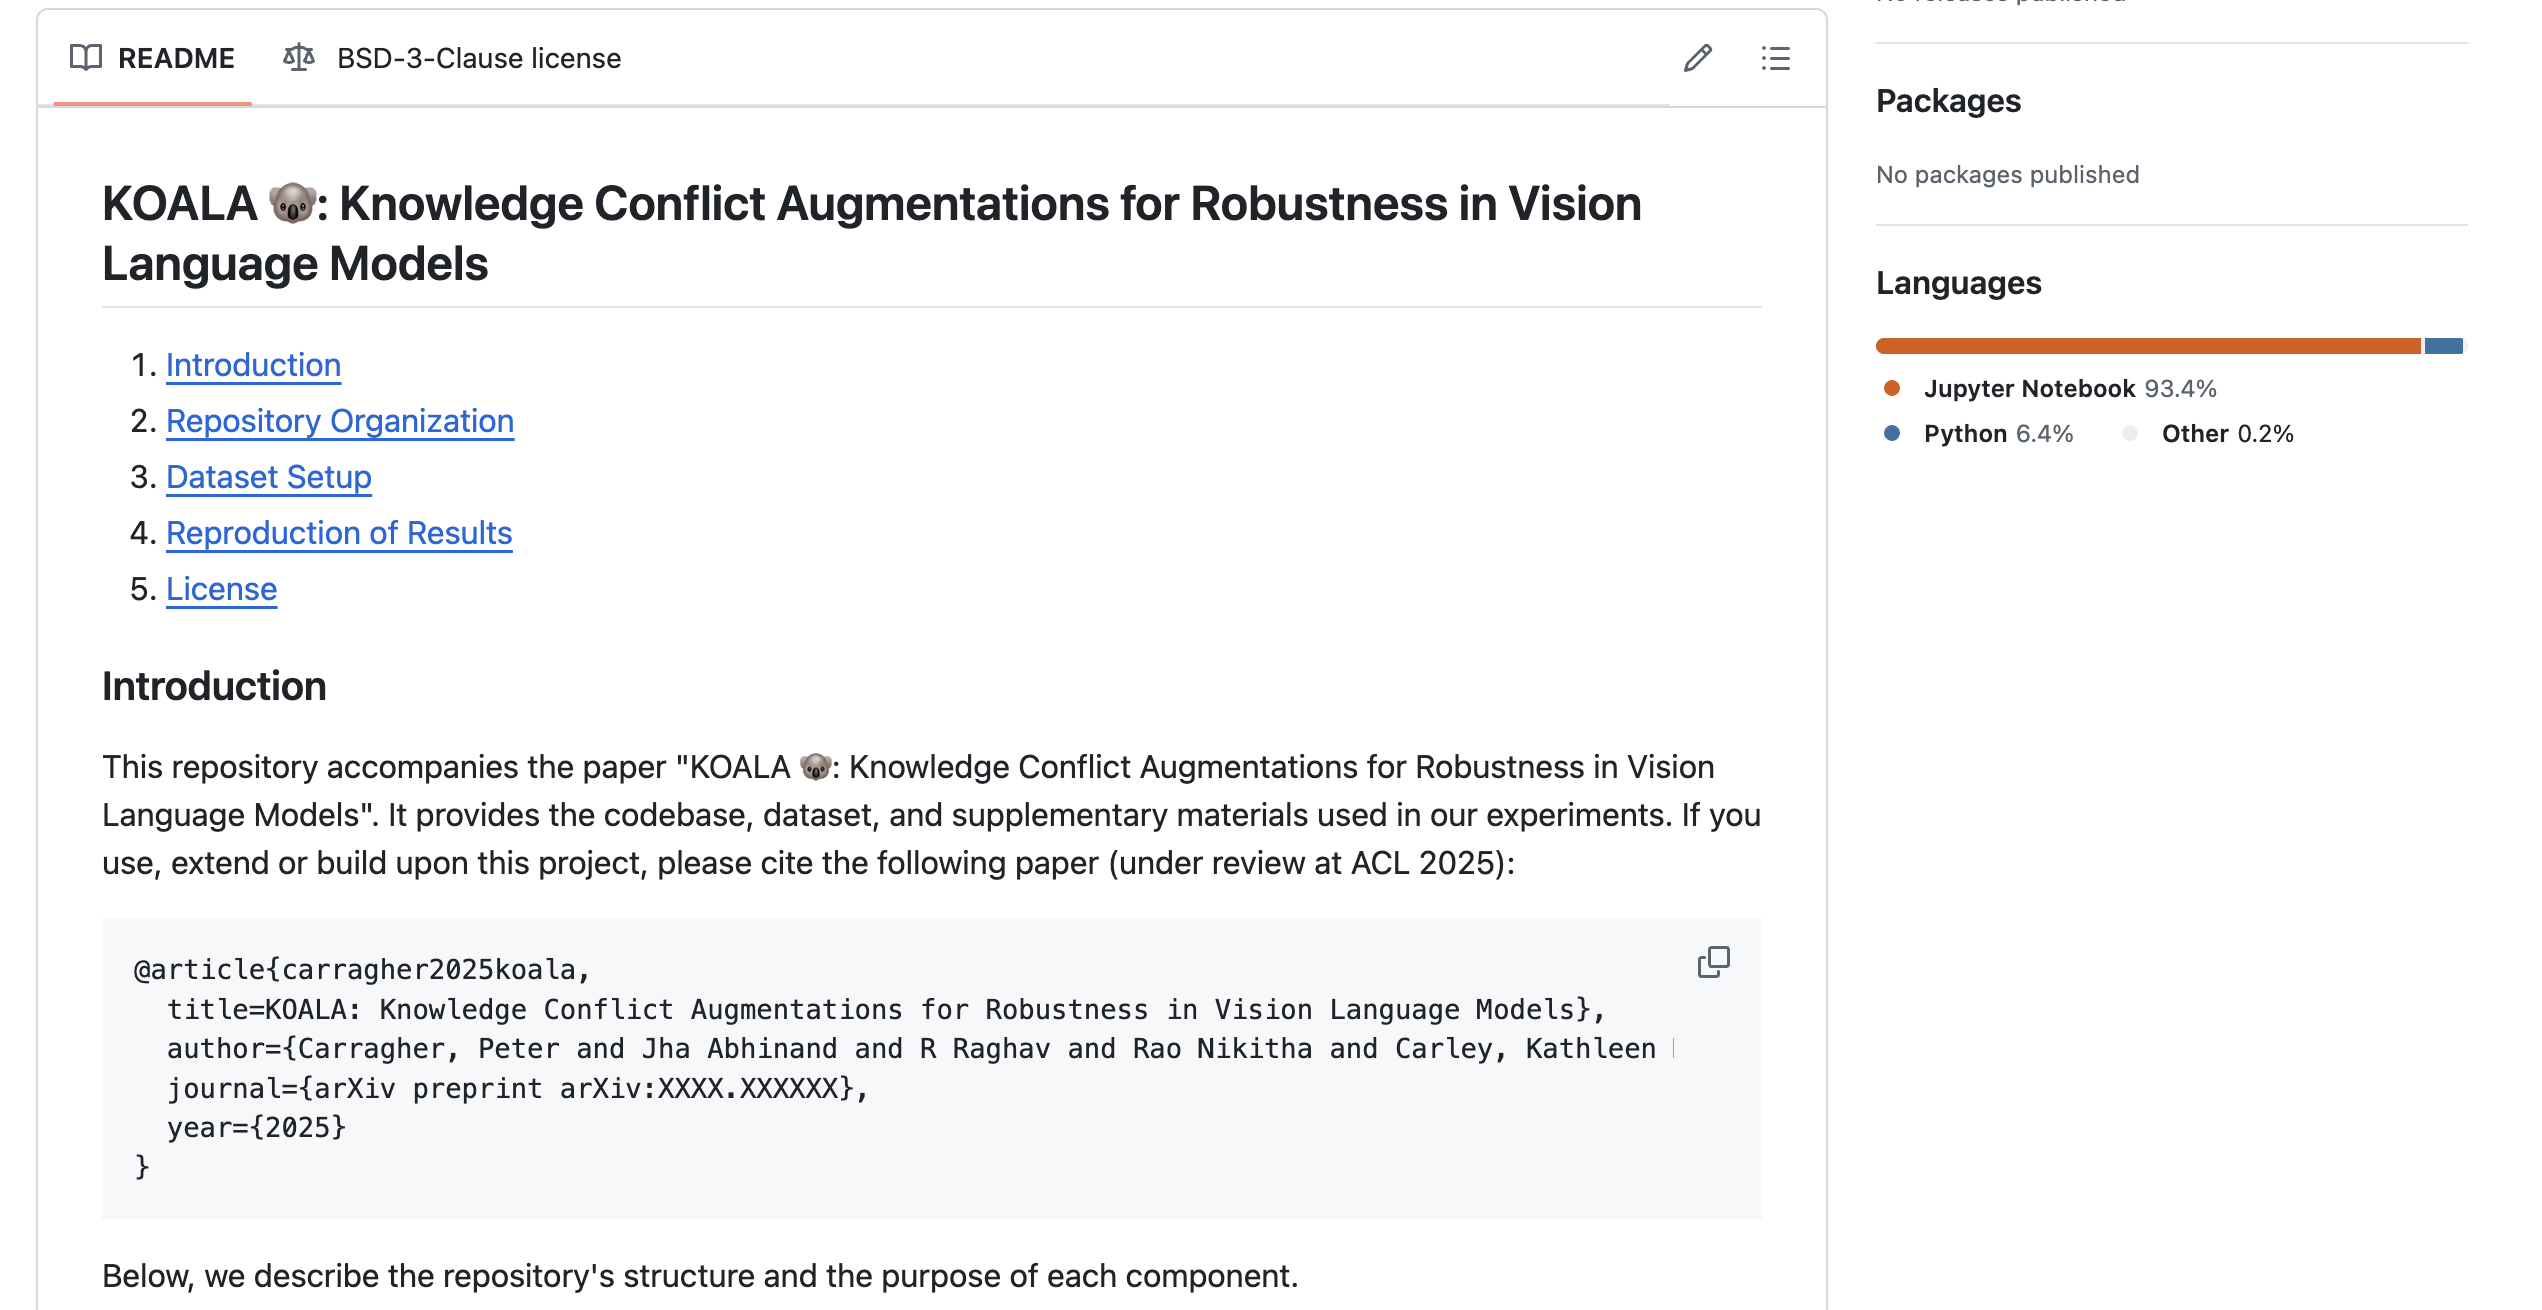Click the book icon beside README

point(86,58)
